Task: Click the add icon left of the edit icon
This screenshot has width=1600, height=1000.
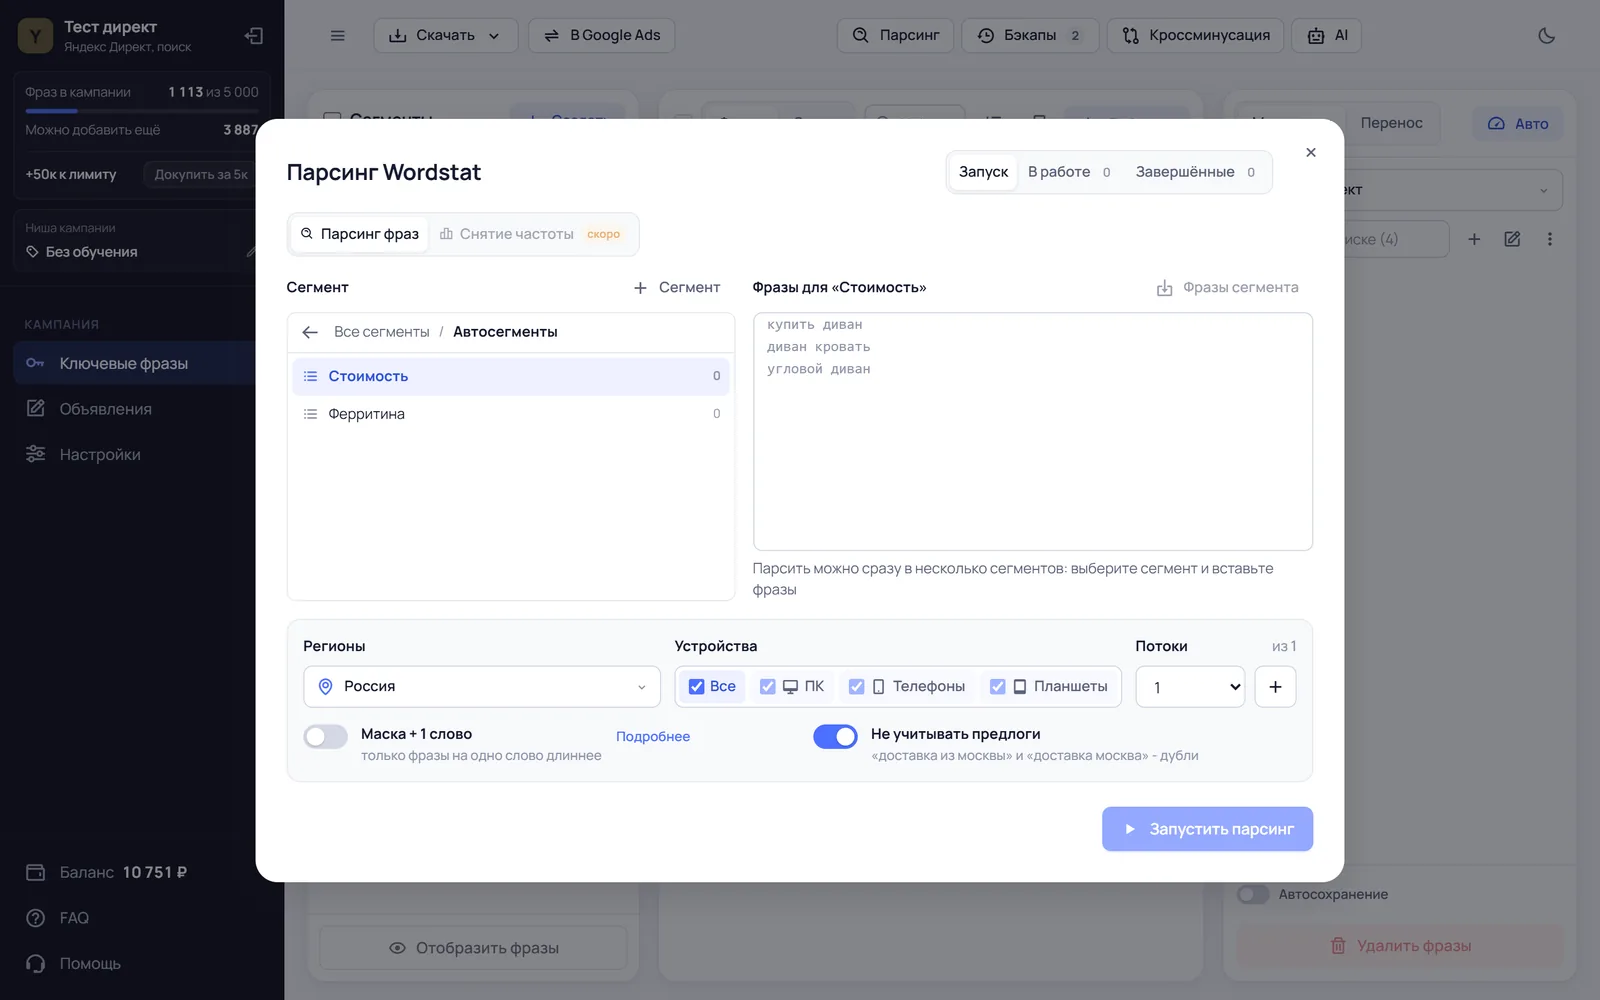Action: point(1474,239)
